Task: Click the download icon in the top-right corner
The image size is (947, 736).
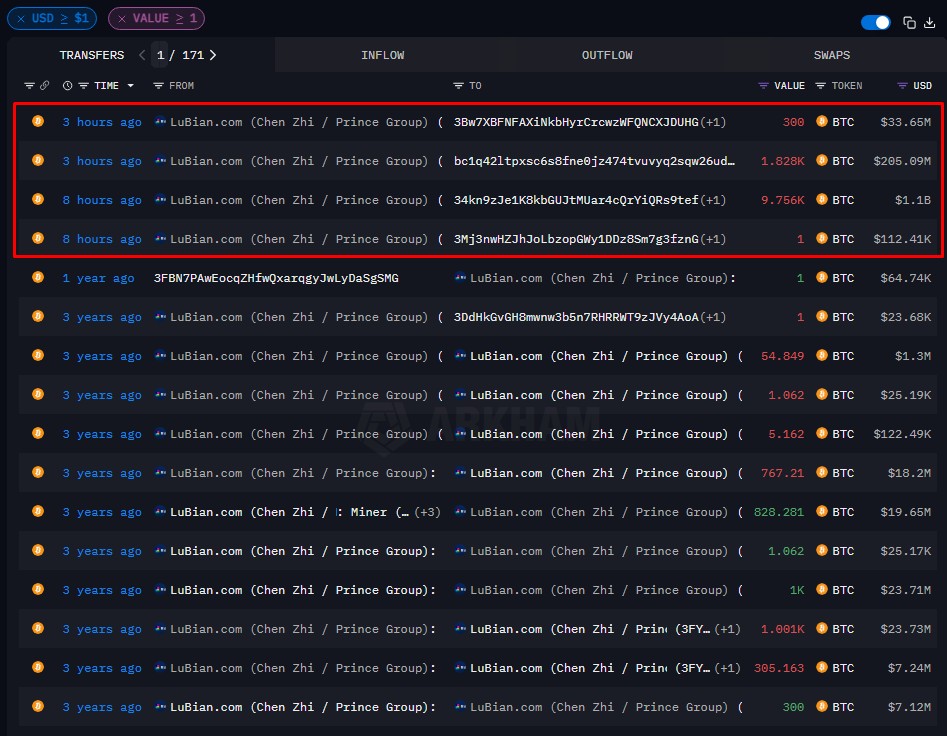Action: click(930, 22)
